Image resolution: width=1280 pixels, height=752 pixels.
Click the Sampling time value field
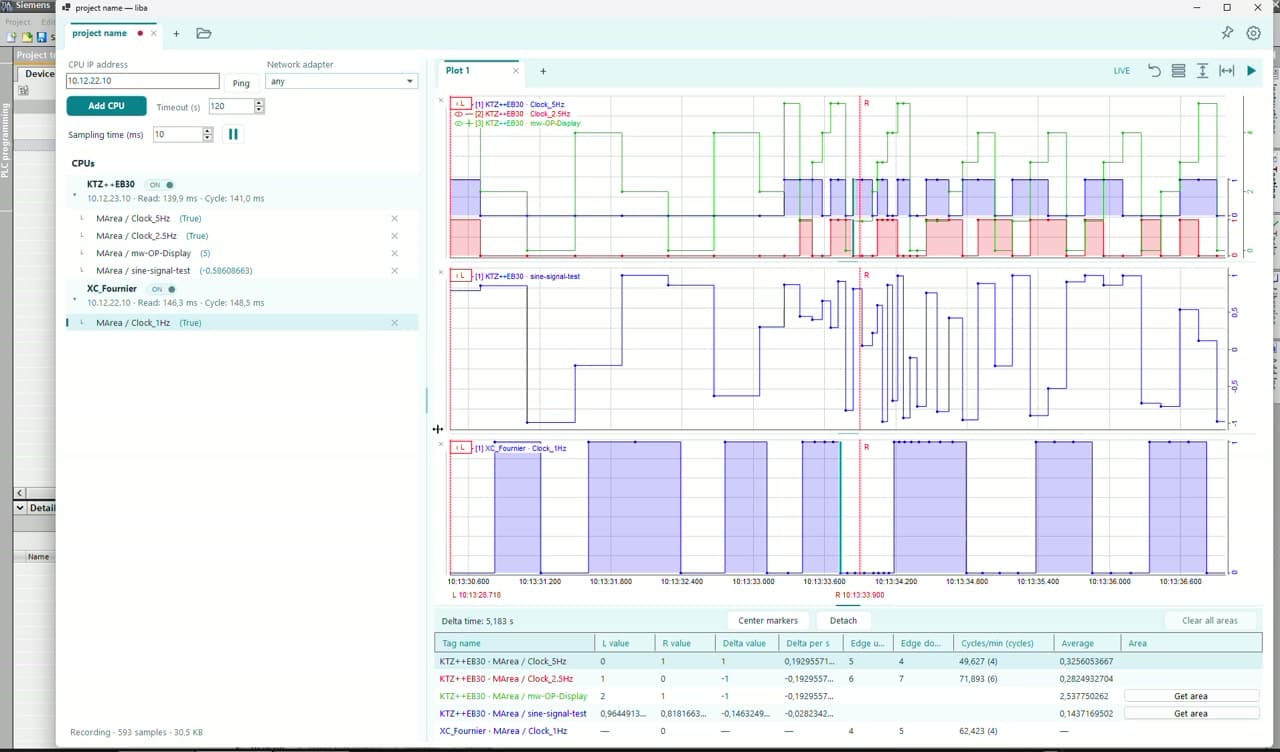(178, 134)
